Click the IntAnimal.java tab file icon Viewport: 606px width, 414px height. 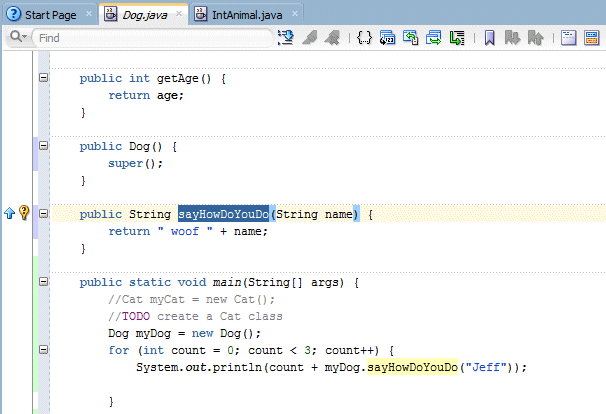pos(201,14)
